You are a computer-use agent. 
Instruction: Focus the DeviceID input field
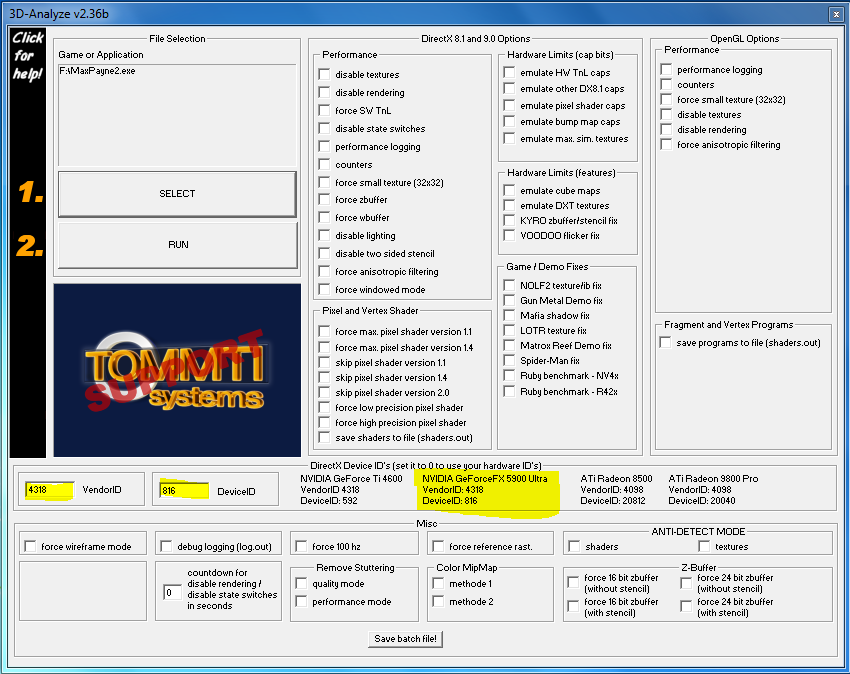click(x=184, y=490)
